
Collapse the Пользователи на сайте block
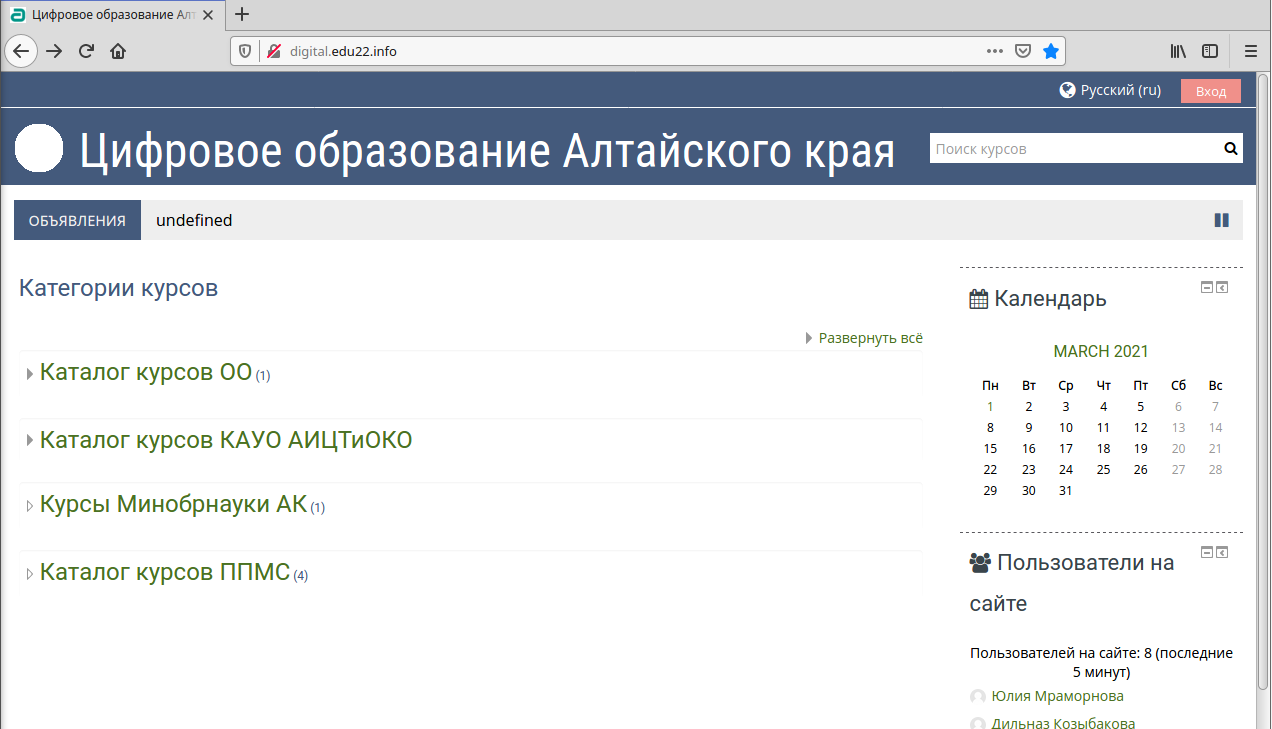1206,552
